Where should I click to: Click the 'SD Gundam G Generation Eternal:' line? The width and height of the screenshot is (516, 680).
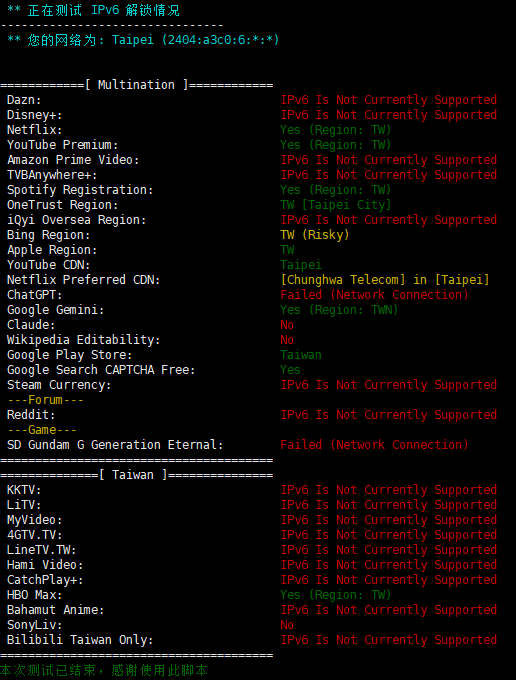coord(115,445)
